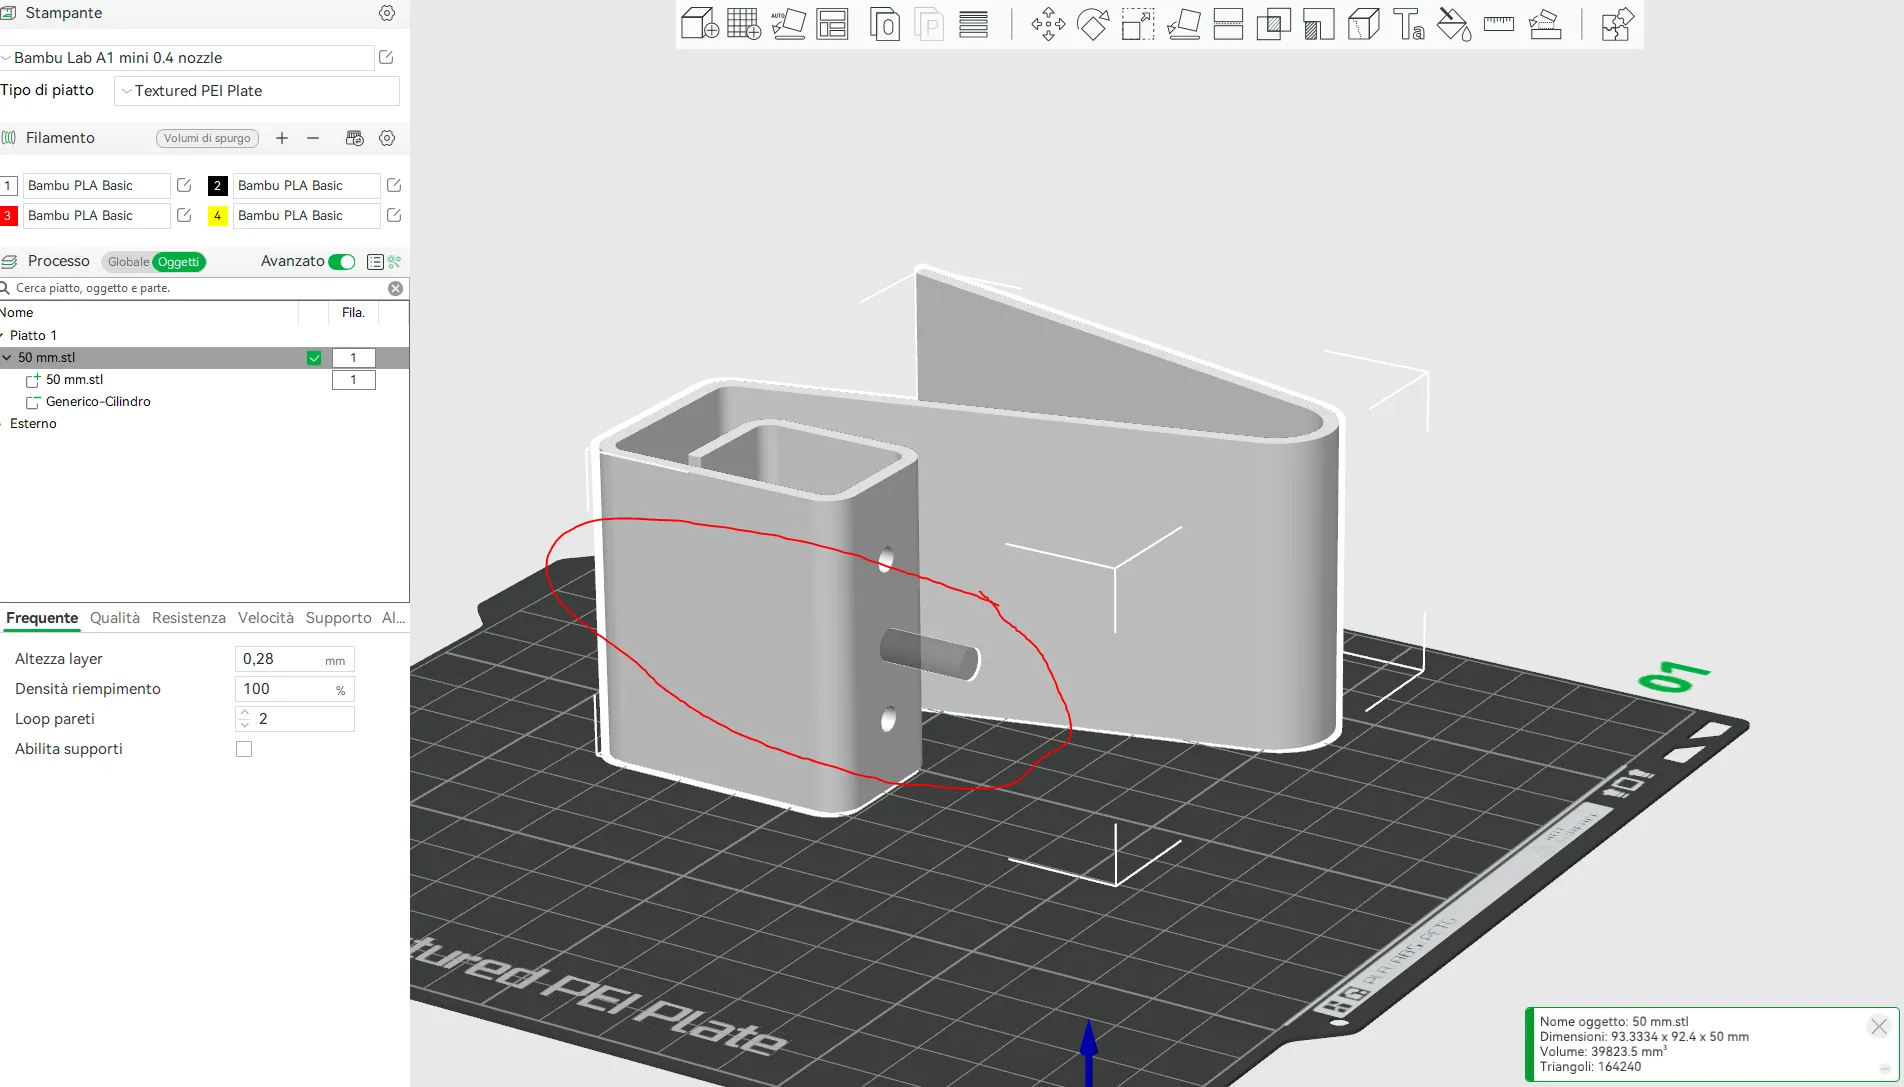
Task: Open filament settings gear icon
Action: (x=387, y=138)
